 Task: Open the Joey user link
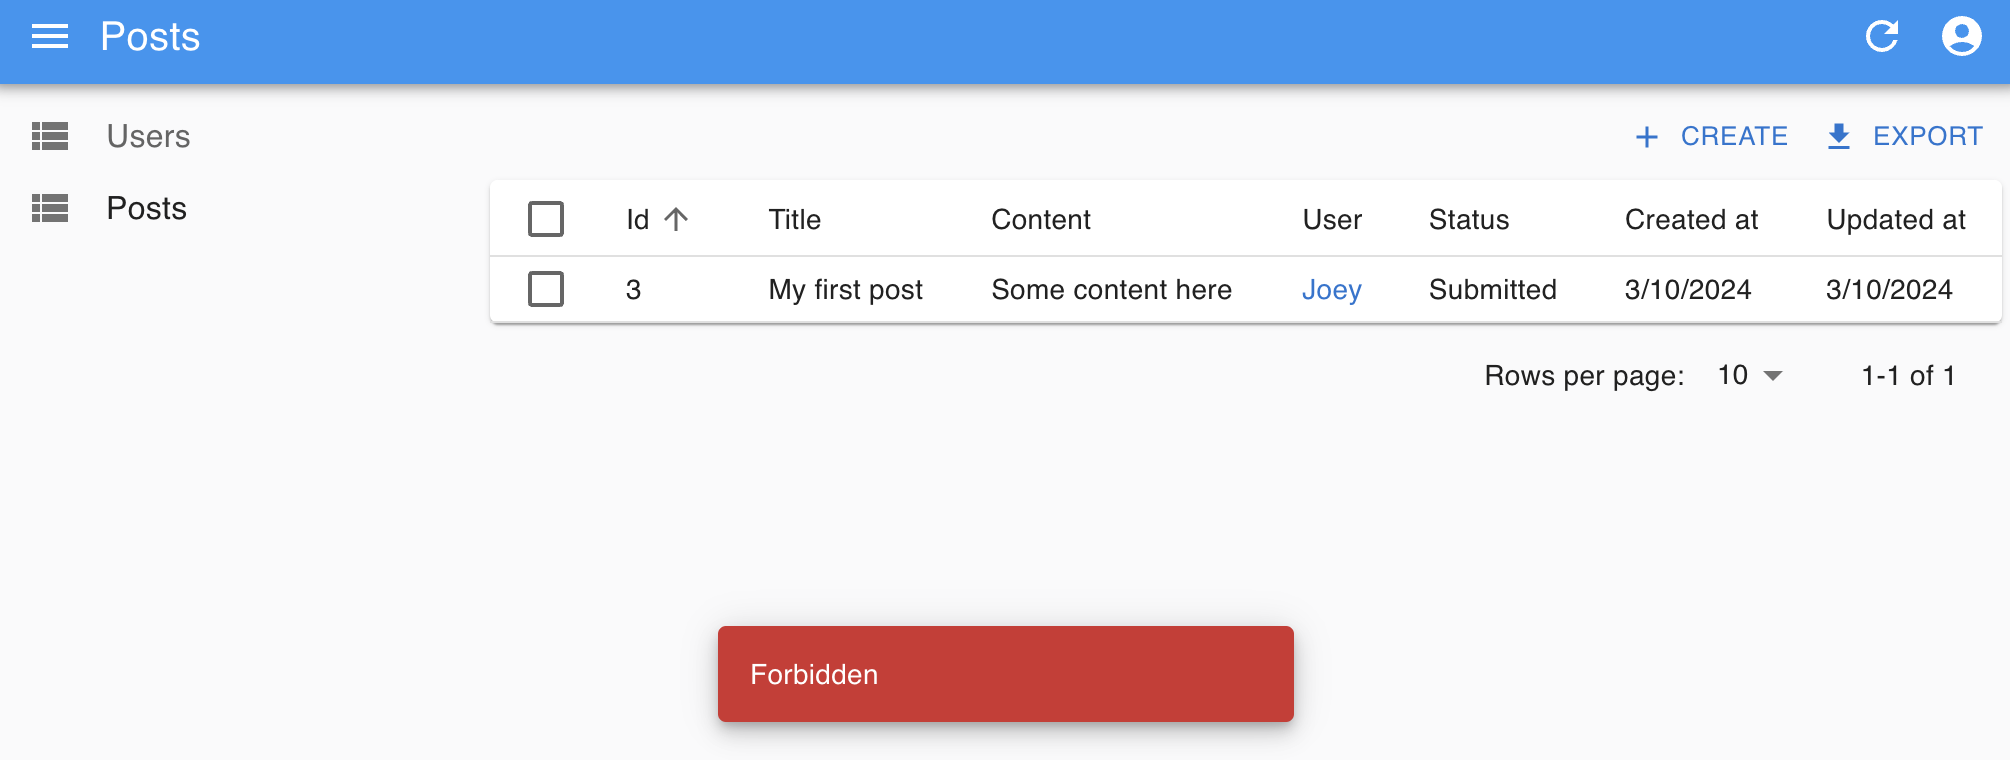point(1331,290)
